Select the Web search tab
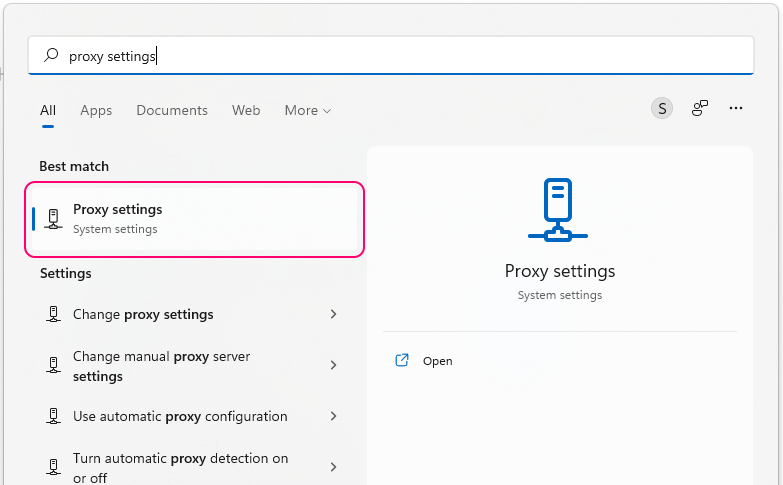Image resolution: width=783 pixels, height=485 pixels. (x=246, y=110)
